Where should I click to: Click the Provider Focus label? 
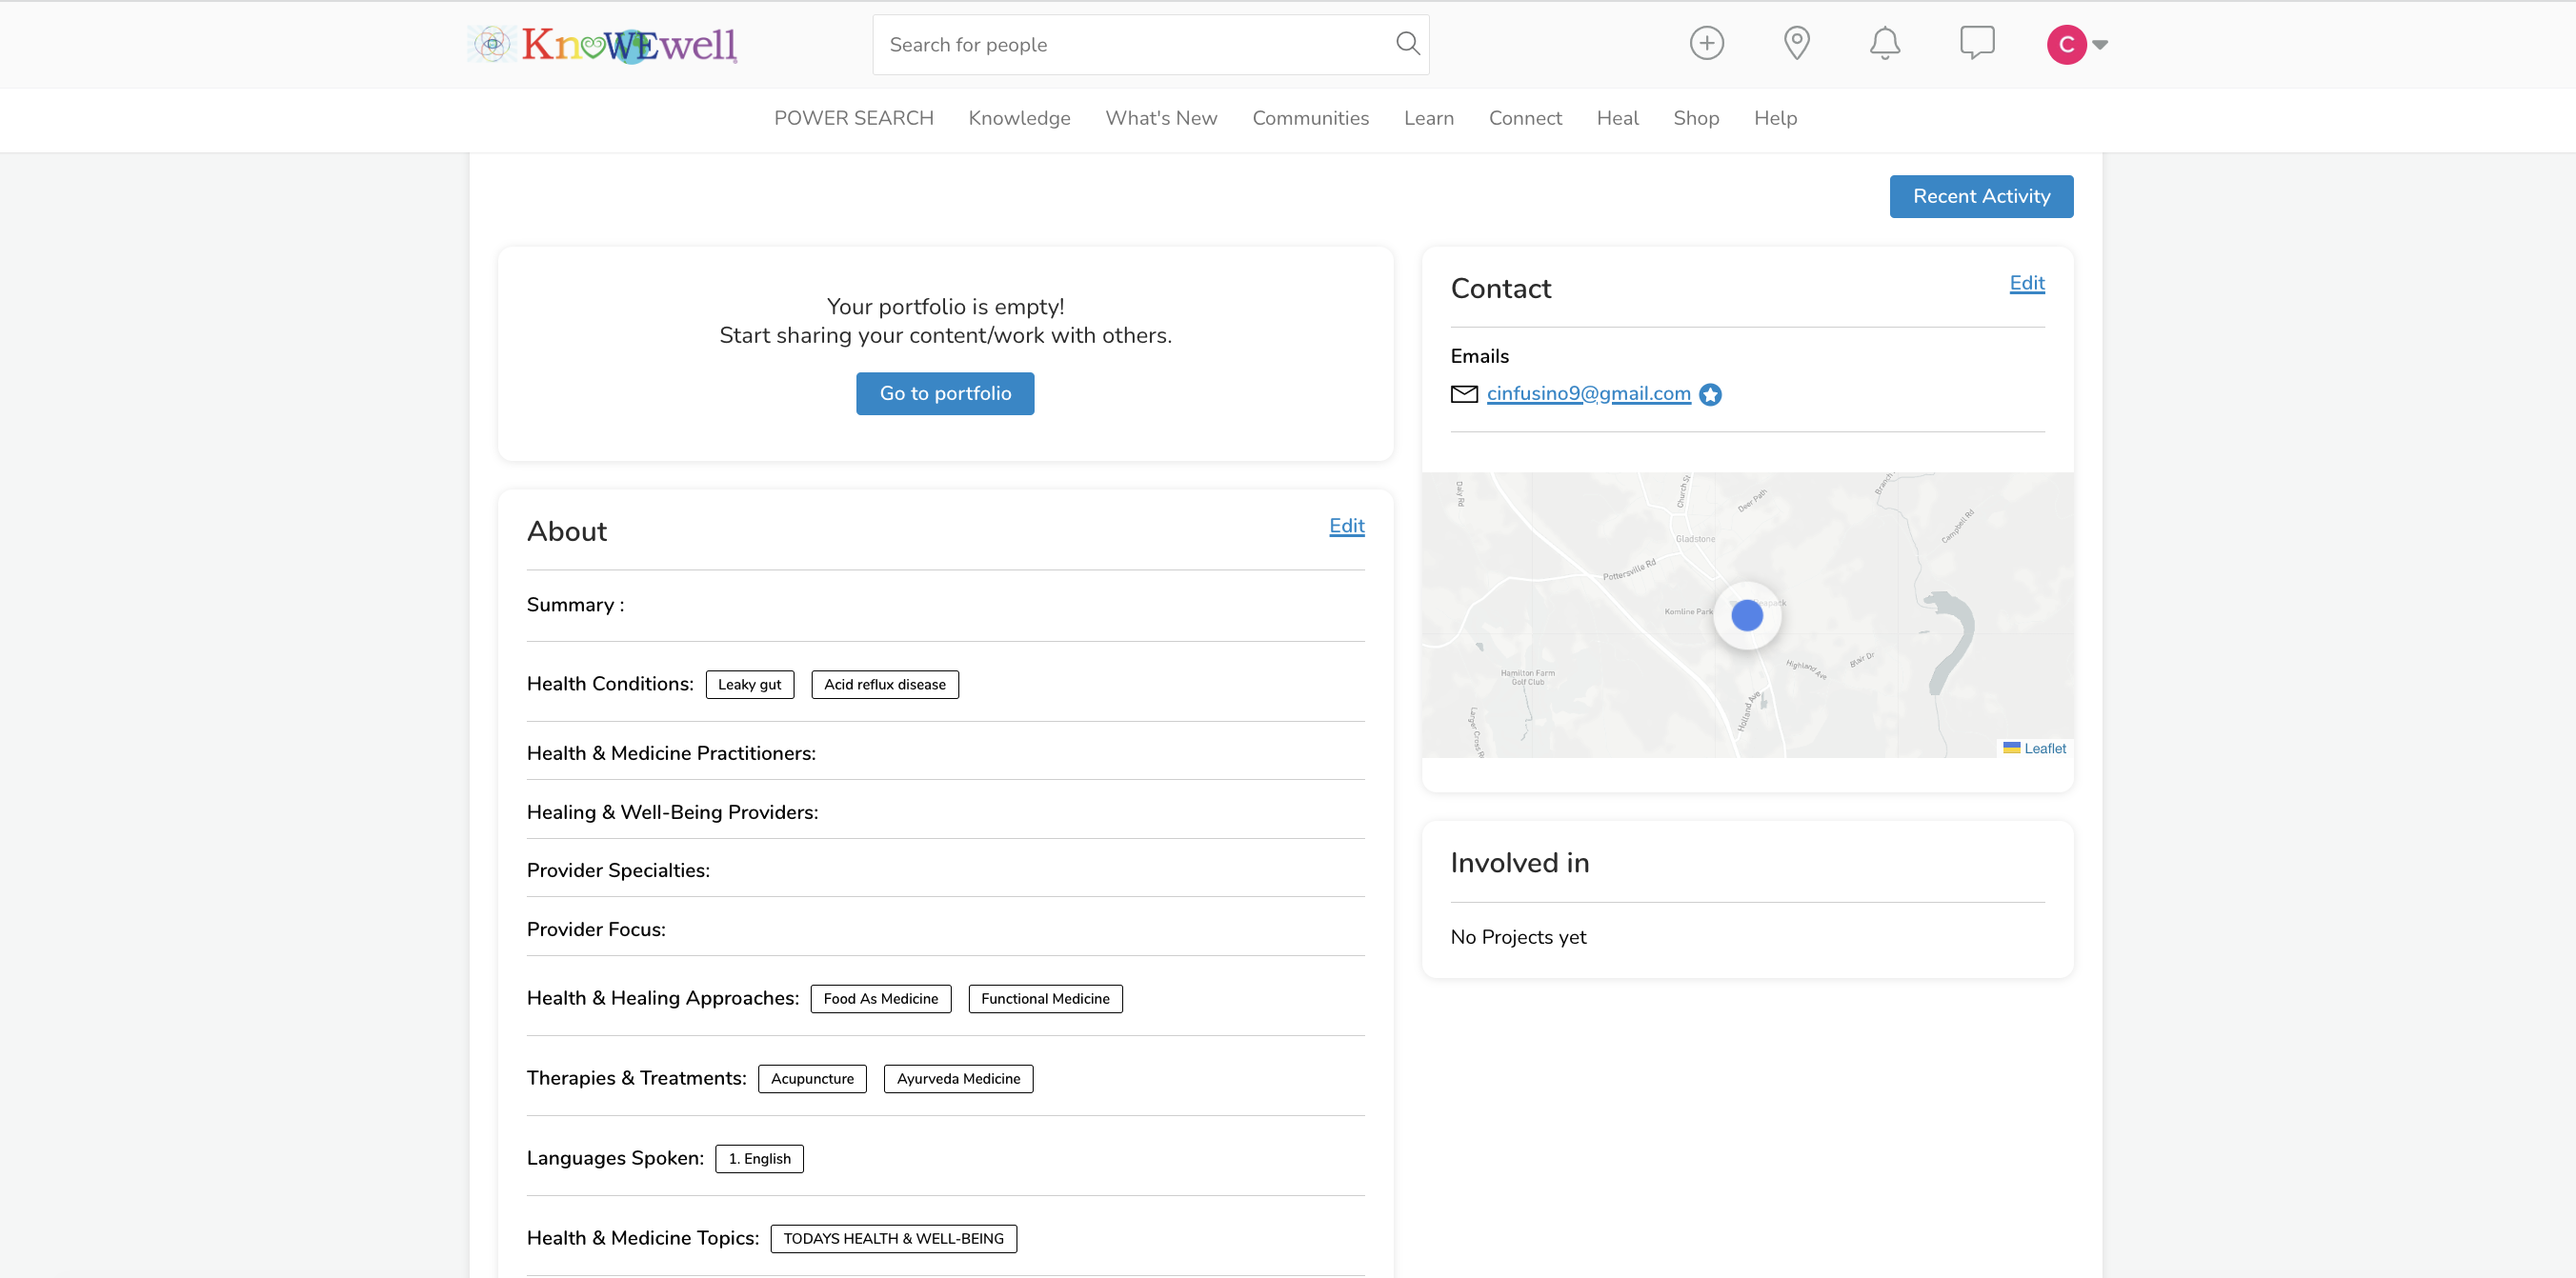click(596, 929)
